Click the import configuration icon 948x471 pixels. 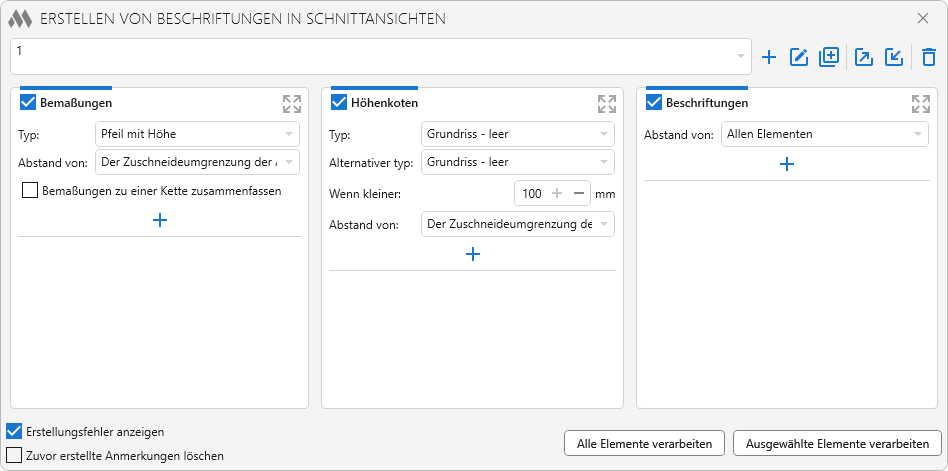click(x=894, y=58)
